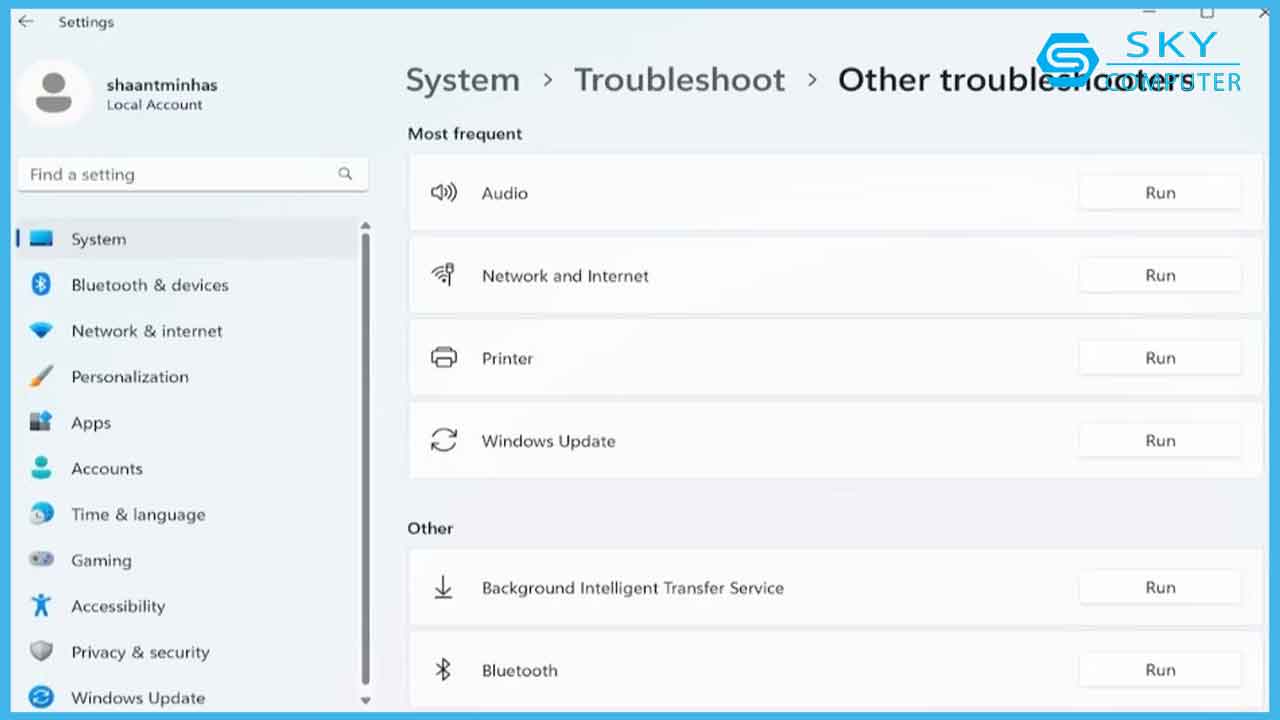
Task: Click the Audio row label
Action: tap(504, 193)
